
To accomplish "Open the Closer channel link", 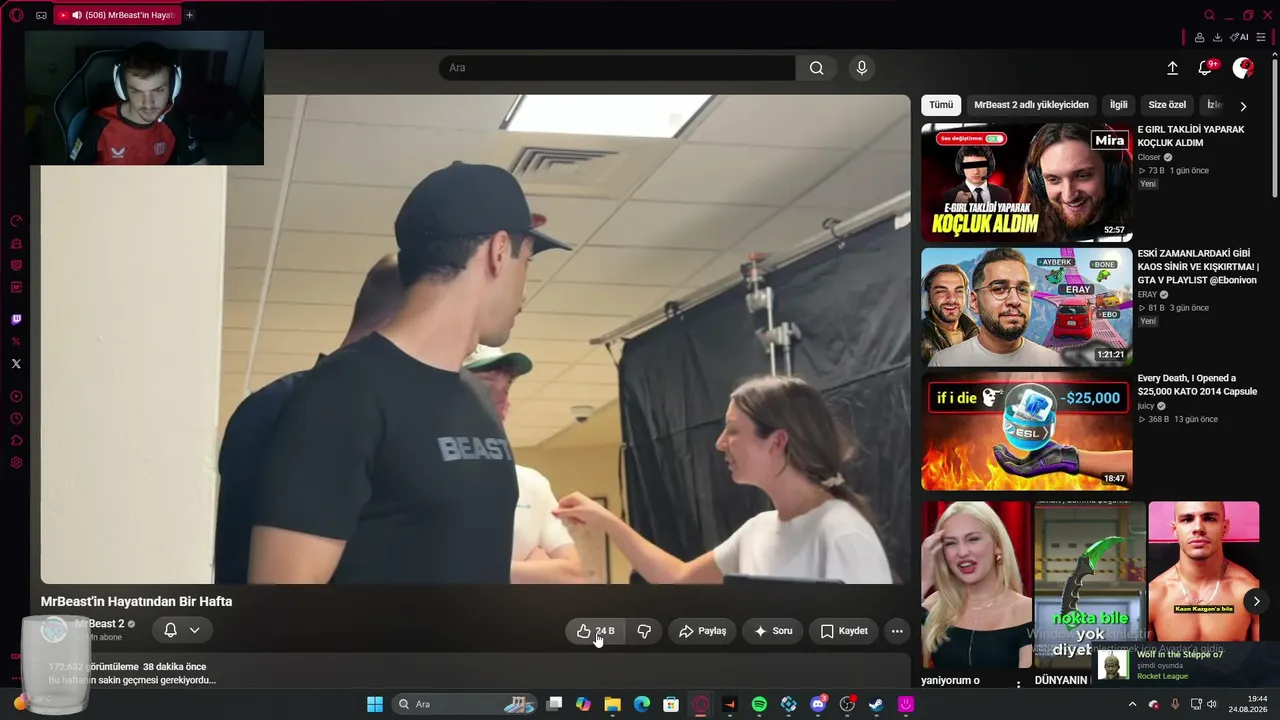I will (x=1149, y=157).
